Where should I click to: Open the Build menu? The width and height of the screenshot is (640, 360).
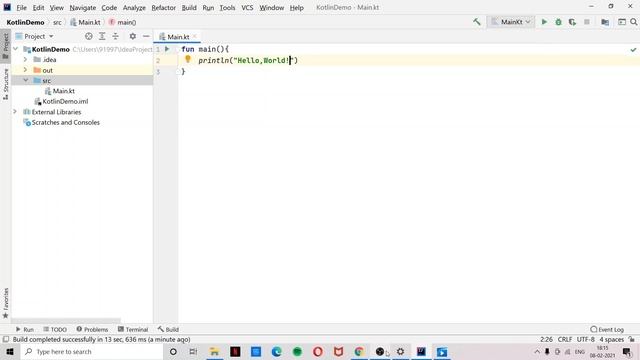click(189, 7)
